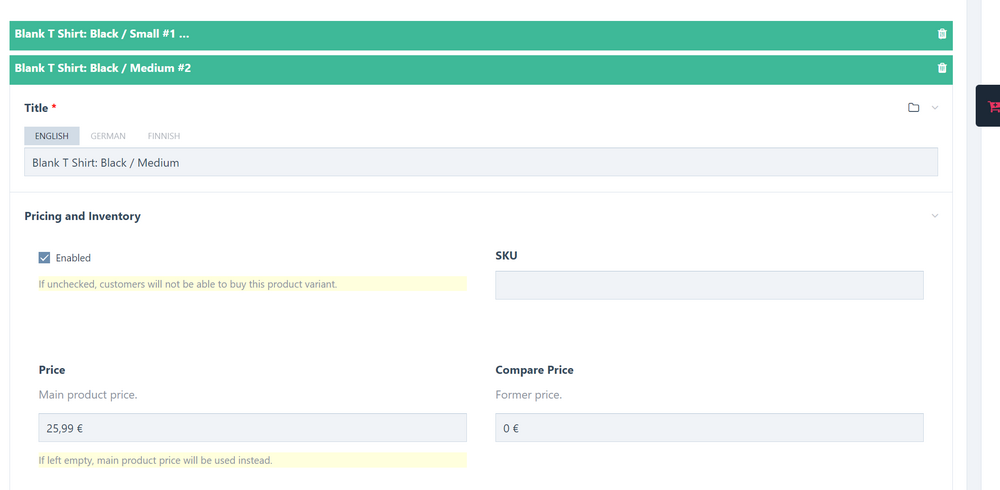Viewport: 1000px width, 490px height.
Task: Switch to the English language tab
Action: (x=52, y=136)
